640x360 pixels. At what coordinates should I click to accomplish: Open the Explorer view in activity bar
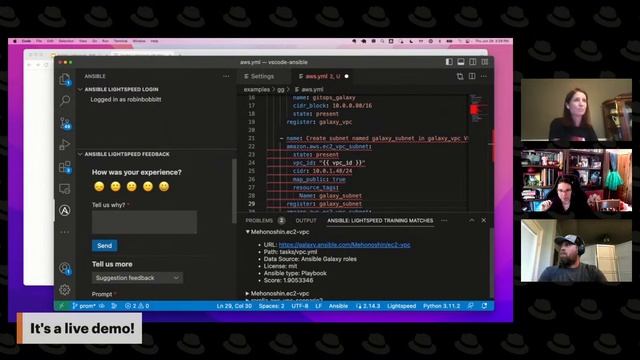64,79
